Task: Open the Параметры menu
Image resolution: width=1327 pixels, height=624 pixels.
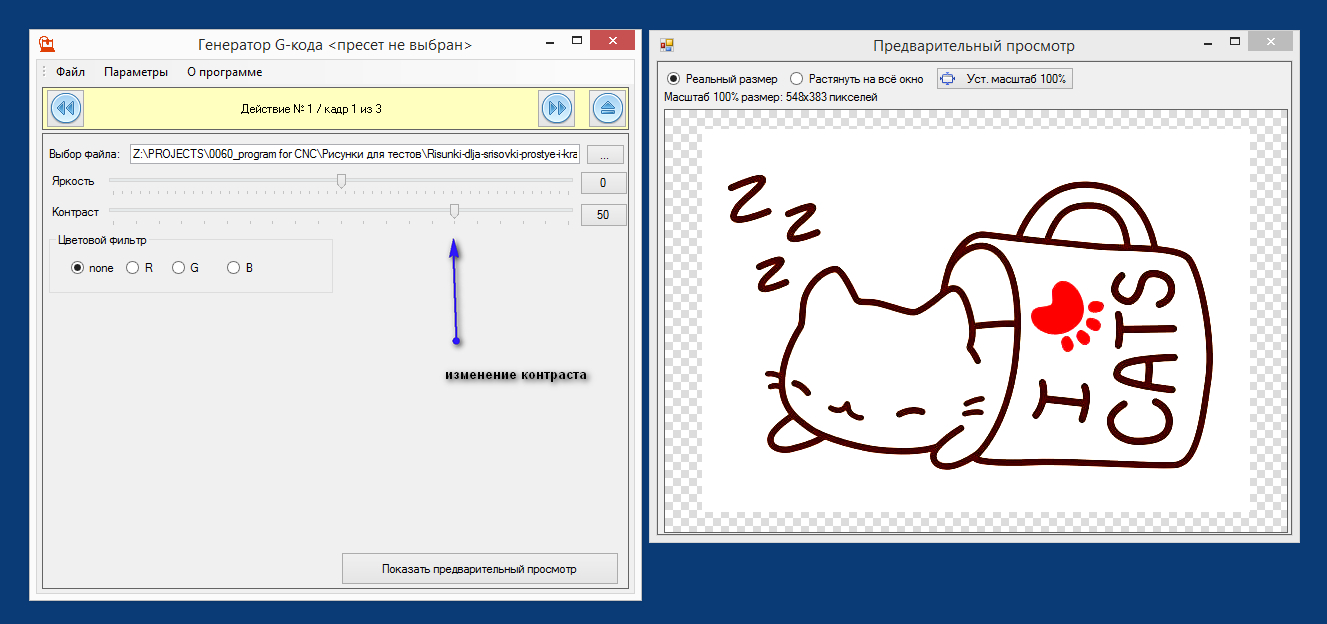Action: (x=136, y=72)
